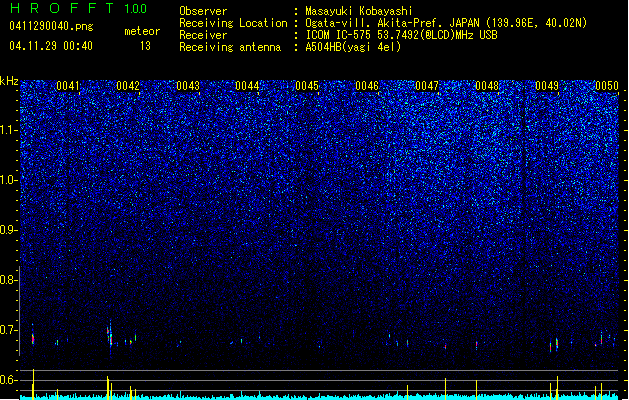This screenshot has width=629, height=400.
Task: Click the meteor count 13
Action: tap(145, 46)
